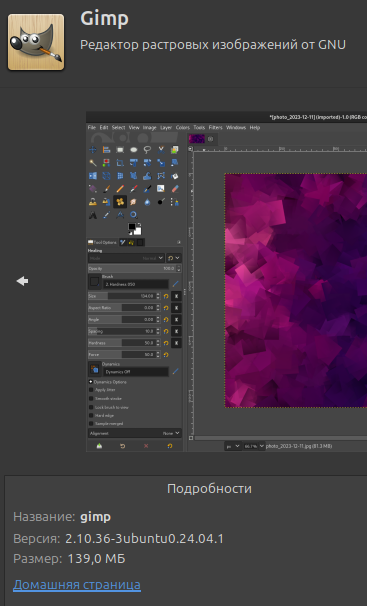Viewport: 367px width, 606px height.
Task: Adjust the Opacity slider
Action: pos(134,268)
